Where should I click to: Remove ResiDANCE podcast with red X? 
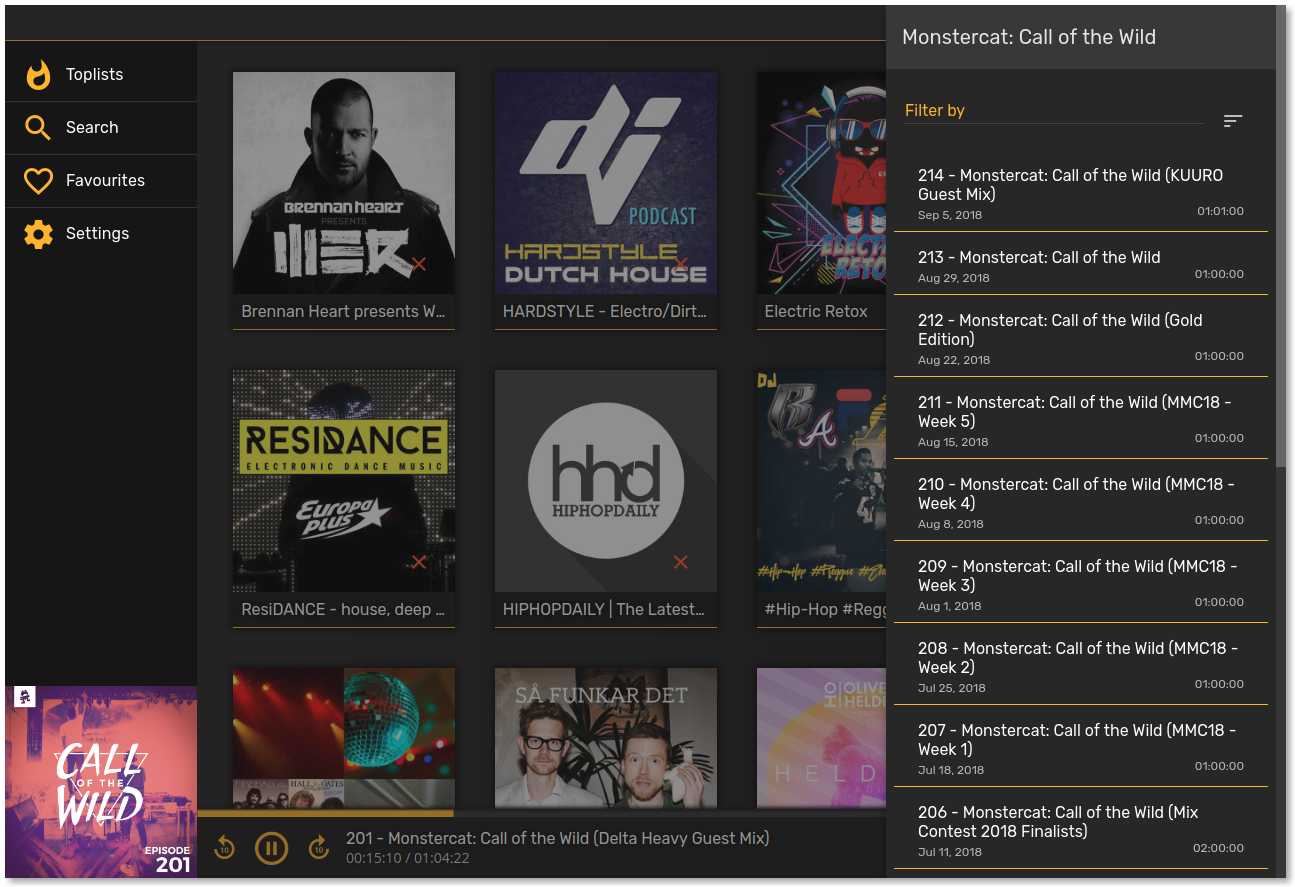(419, 562)
